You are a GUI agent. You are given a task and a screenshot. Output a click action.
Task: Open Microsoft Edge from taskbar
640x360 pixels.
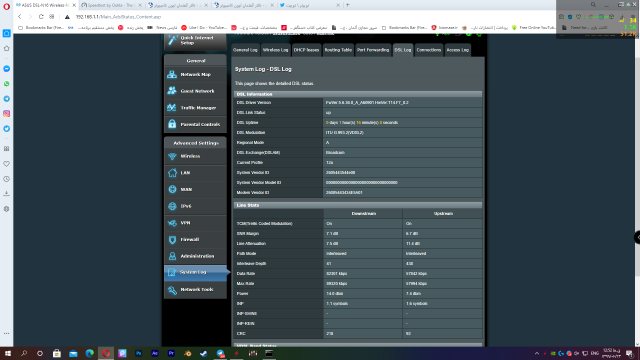pos(89,353)
